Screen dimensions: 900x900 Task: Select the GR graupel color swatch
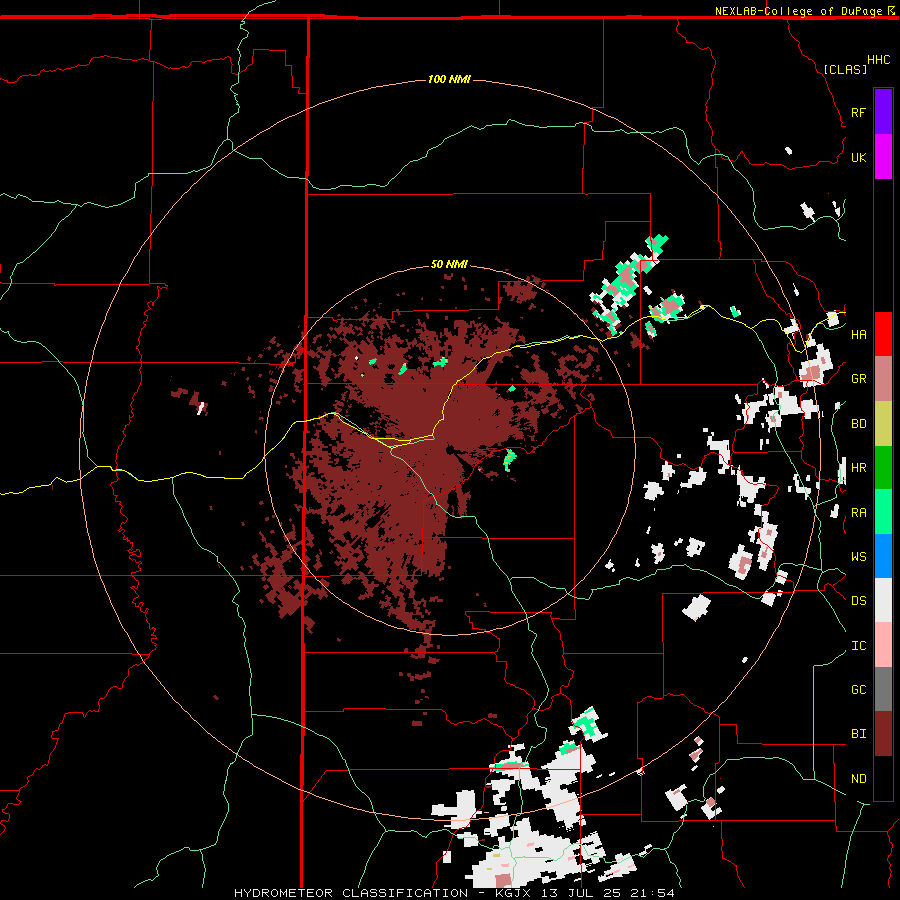[x=883, y=378]
